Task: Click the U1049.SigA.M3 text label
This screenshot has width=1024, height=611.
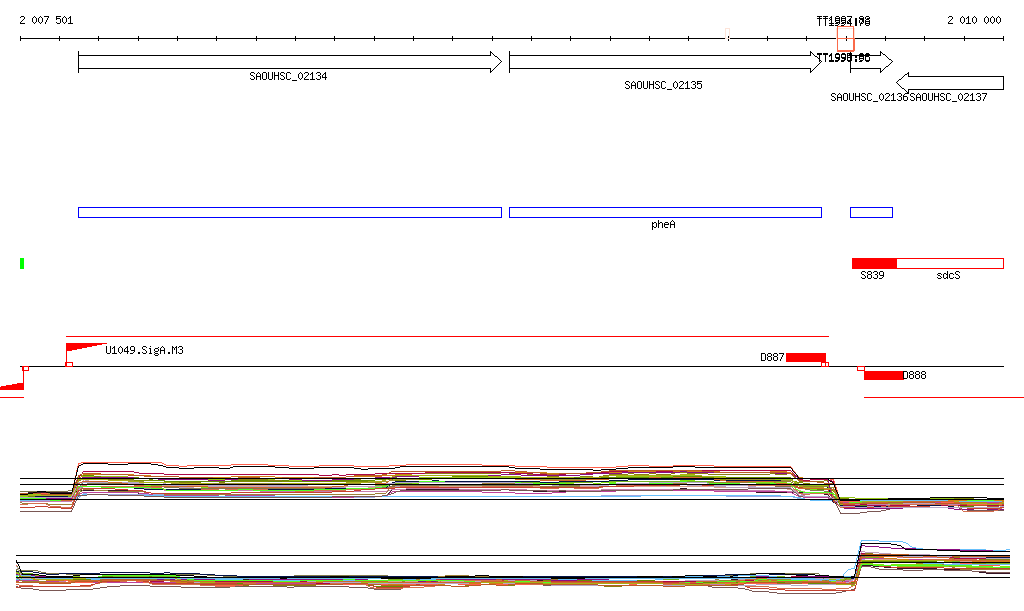Action: [144, 351]
